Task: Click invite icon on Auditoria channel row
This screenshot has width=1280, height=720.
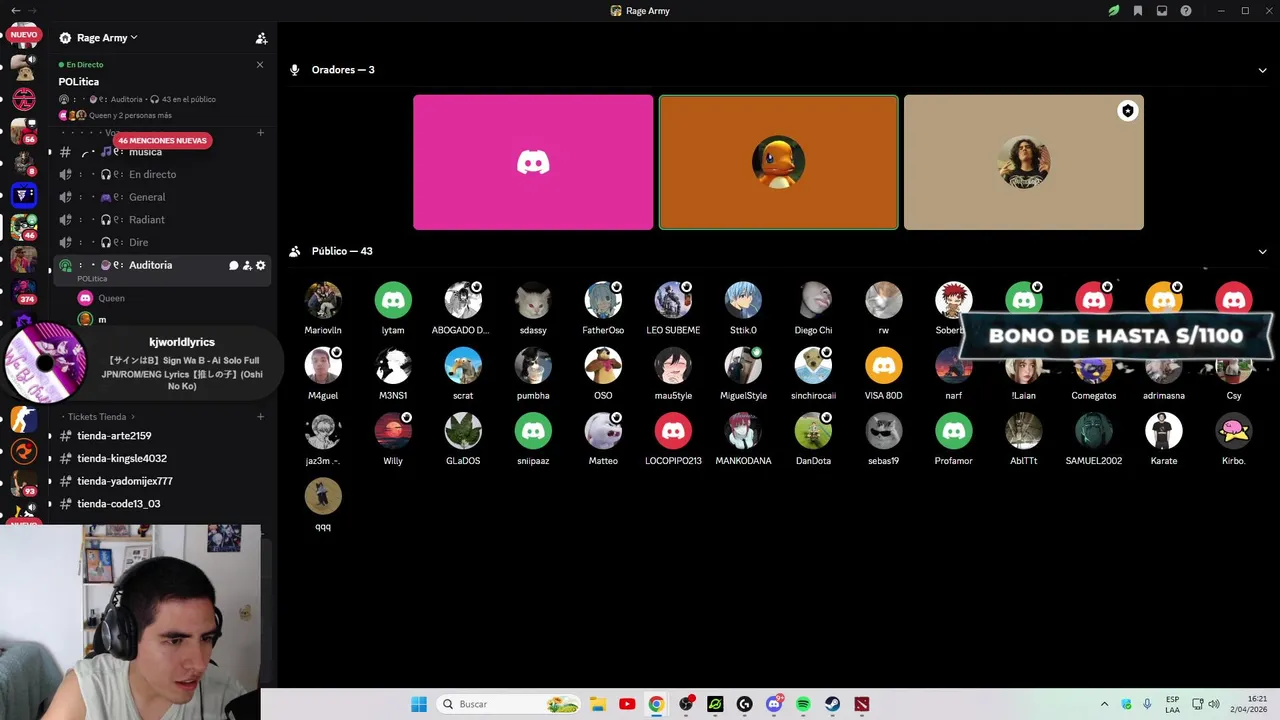Action: click(x=247, y=265)
